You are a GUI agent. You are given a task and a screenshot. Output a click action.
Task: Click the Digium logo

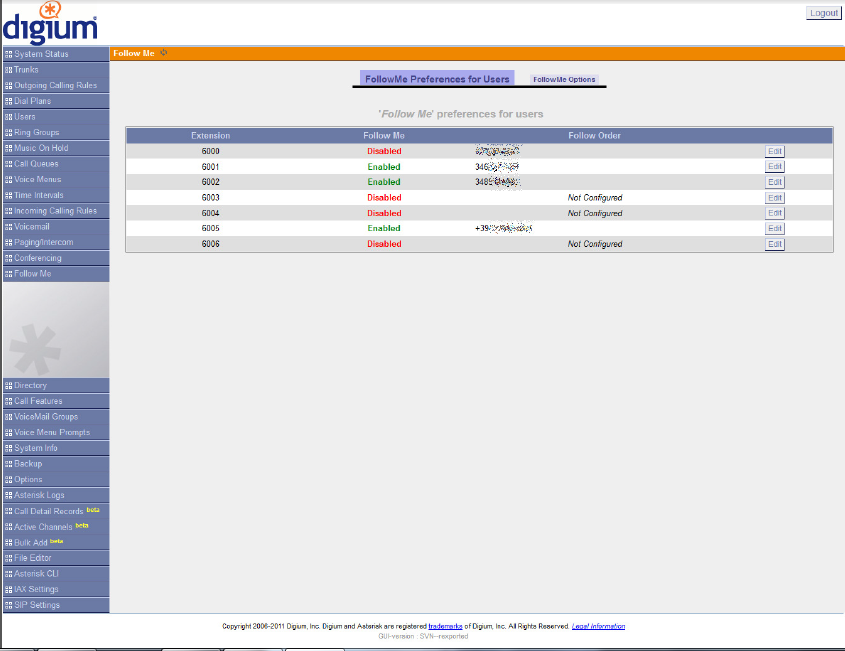(x=50, y=23)
